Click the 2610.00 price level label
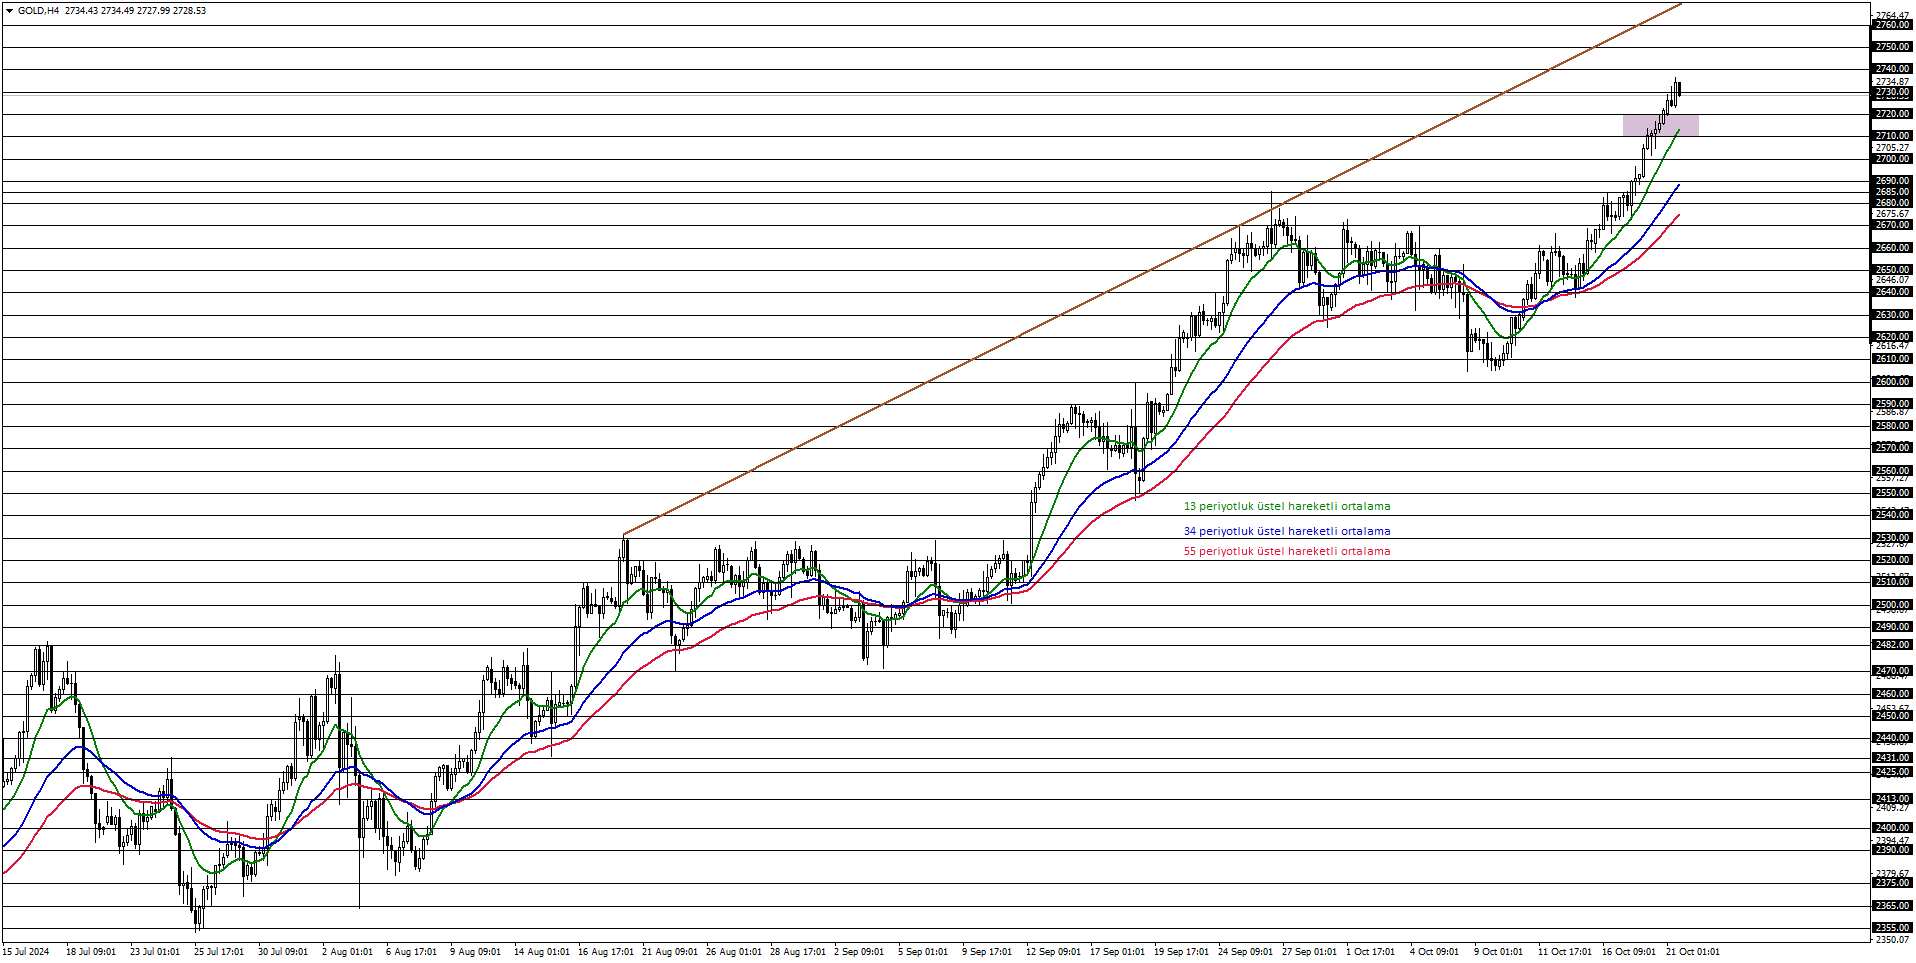Screen dimensions: 1916x963 (x=1892, y=359)
